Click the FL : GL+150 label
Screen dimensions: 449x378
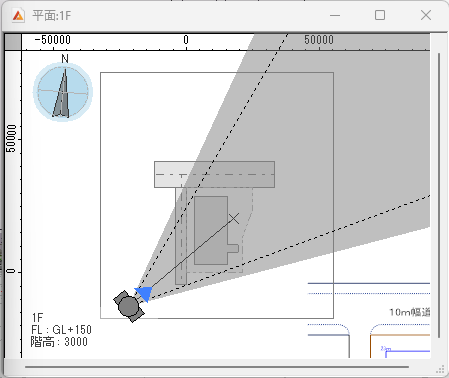(x=61, y=330)
